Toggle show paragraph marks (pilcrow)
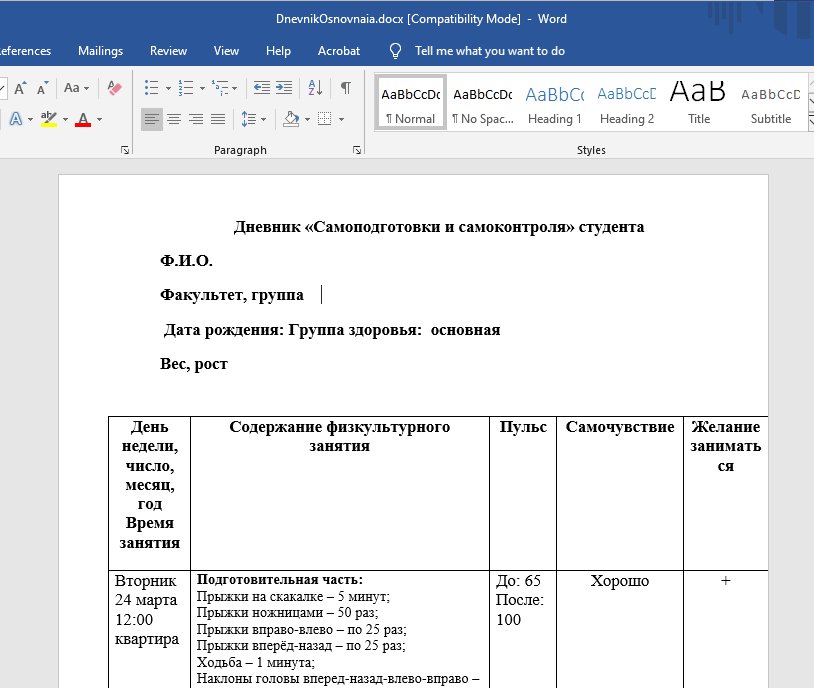Screen dimensions: 814x688 (345, 87)
